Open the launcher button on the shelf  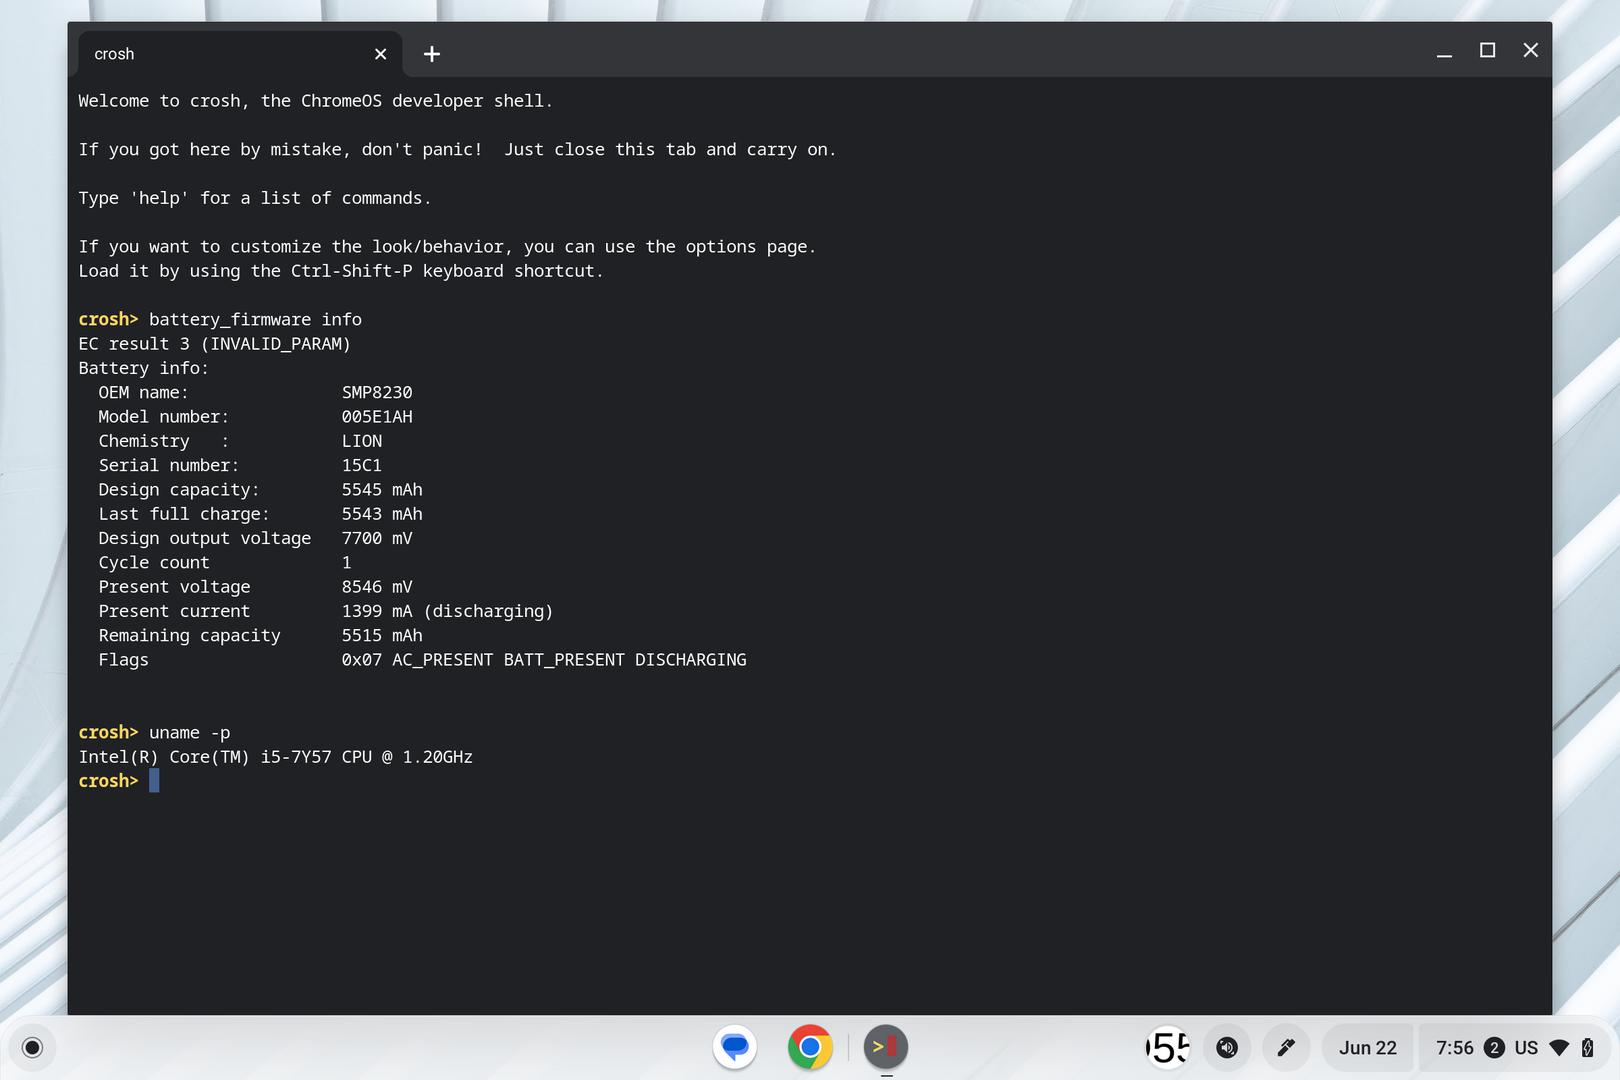(x=32, y=1047)
